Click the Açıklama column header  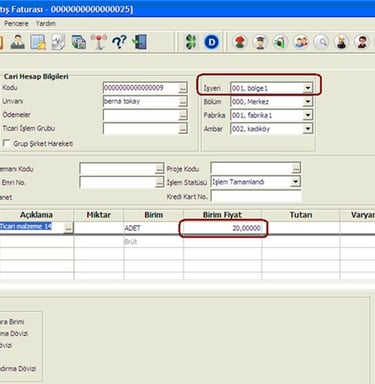pos(36,215)
